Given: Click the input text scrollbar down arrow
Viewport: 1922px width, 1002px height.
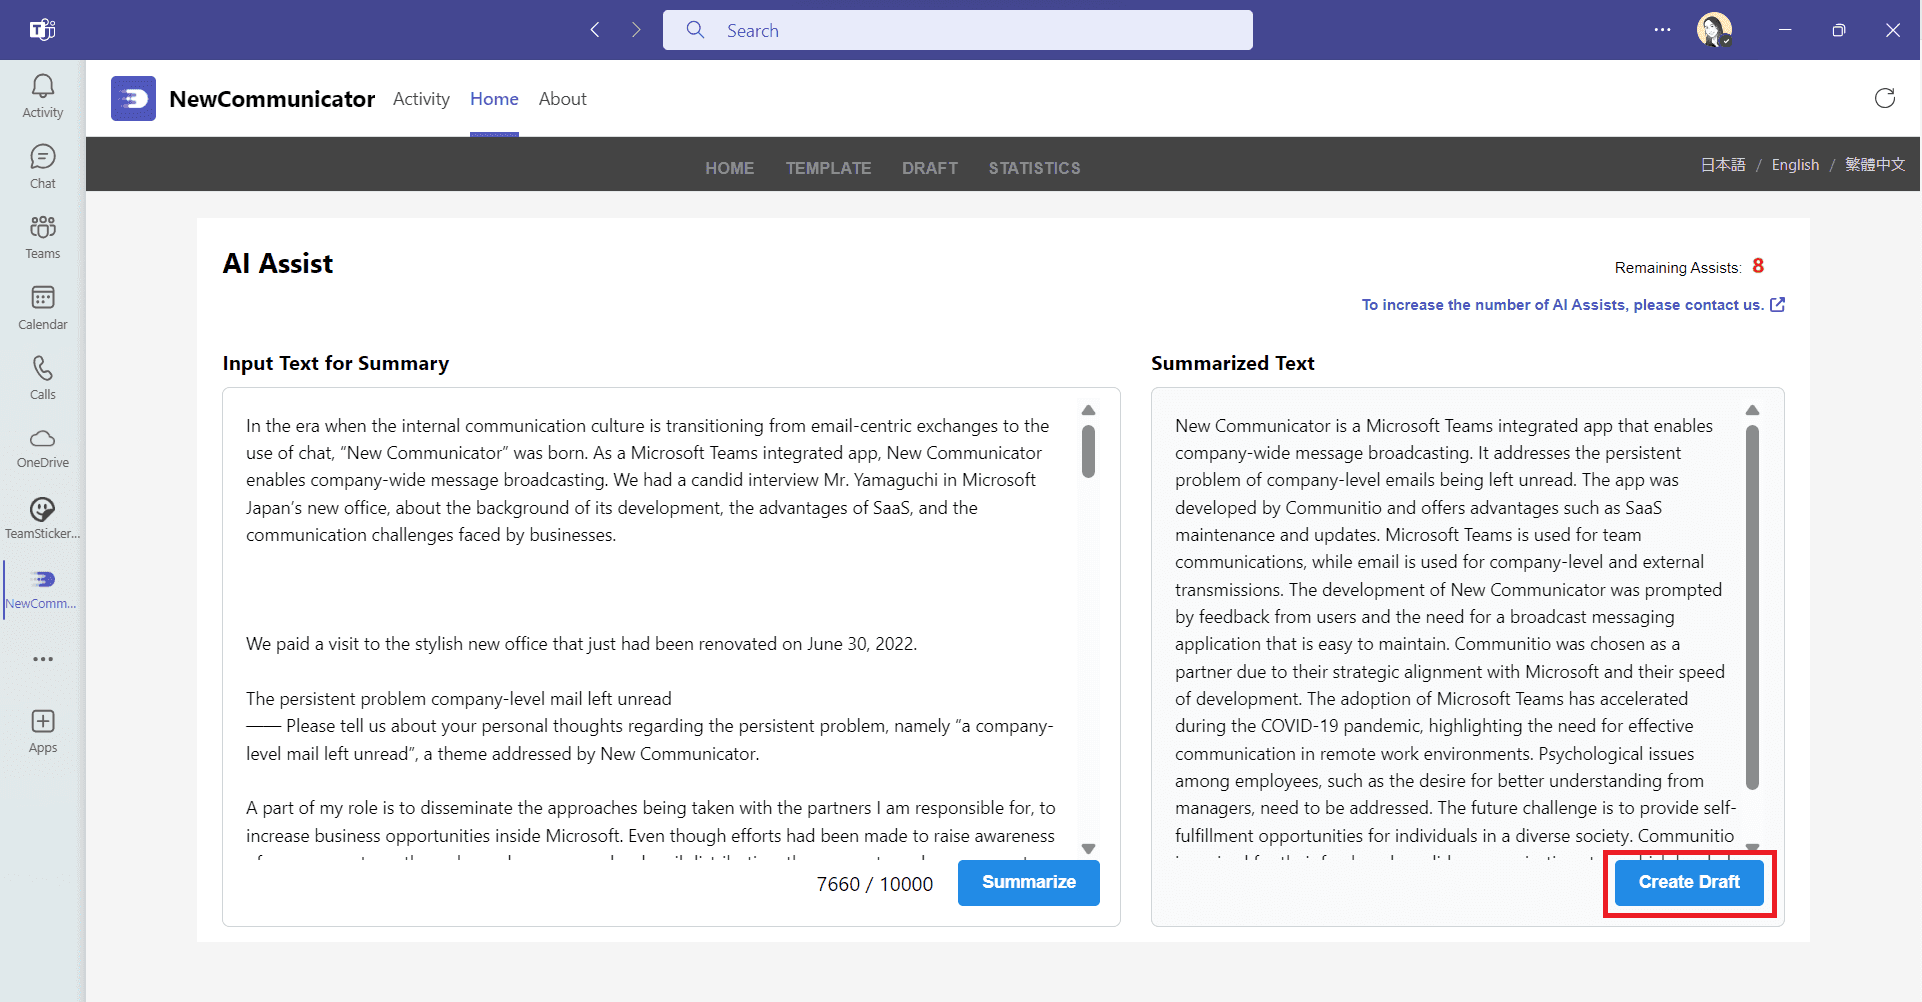Looking at the screenshot, I should 1088,848.
